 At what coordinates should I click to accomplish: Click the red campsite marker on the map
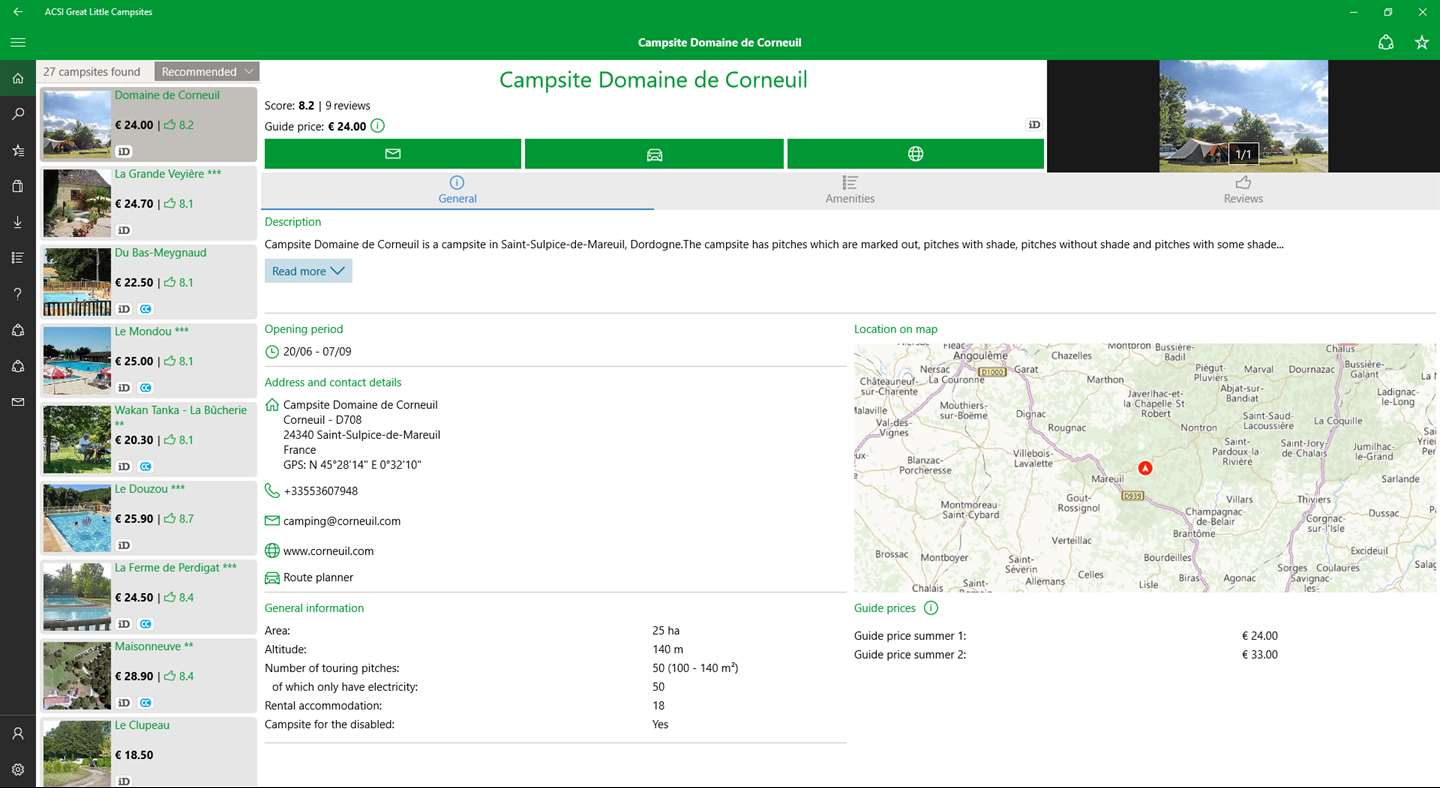coord(1146,468)
